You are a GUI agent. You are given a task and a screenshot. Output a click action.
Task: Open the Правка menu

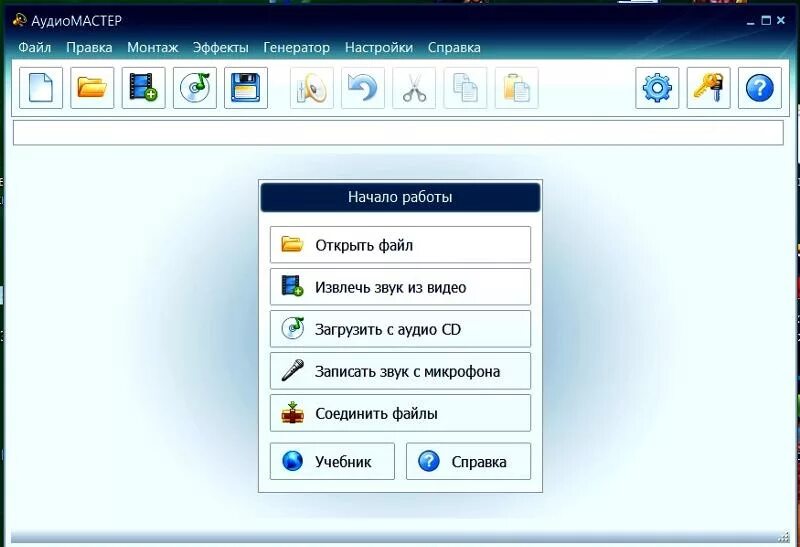(x=89, y=47)
